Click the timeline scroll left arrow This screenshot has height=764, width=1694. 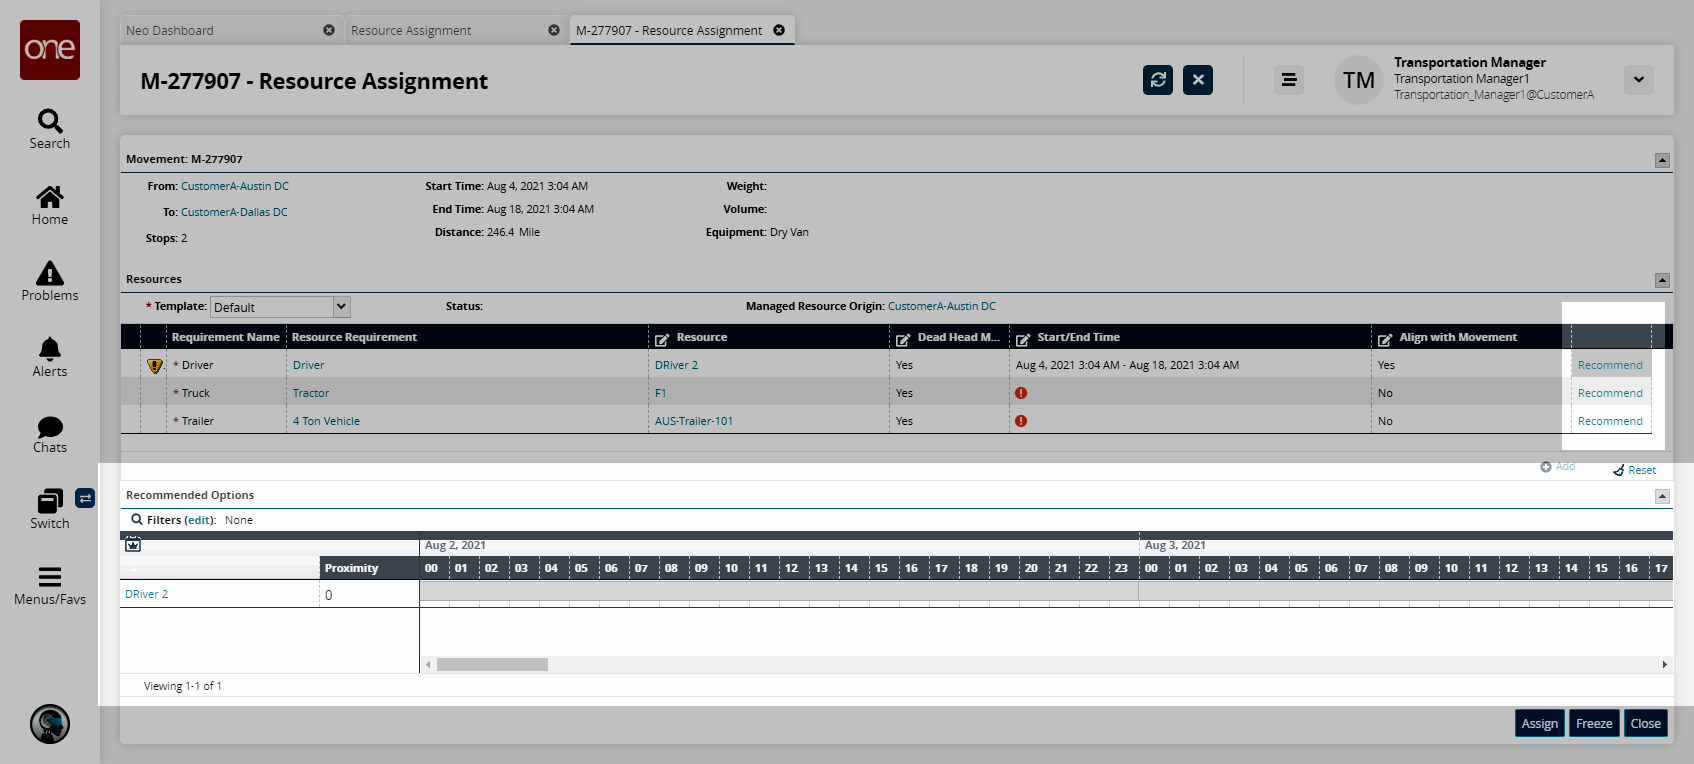(x=428, y=664)
